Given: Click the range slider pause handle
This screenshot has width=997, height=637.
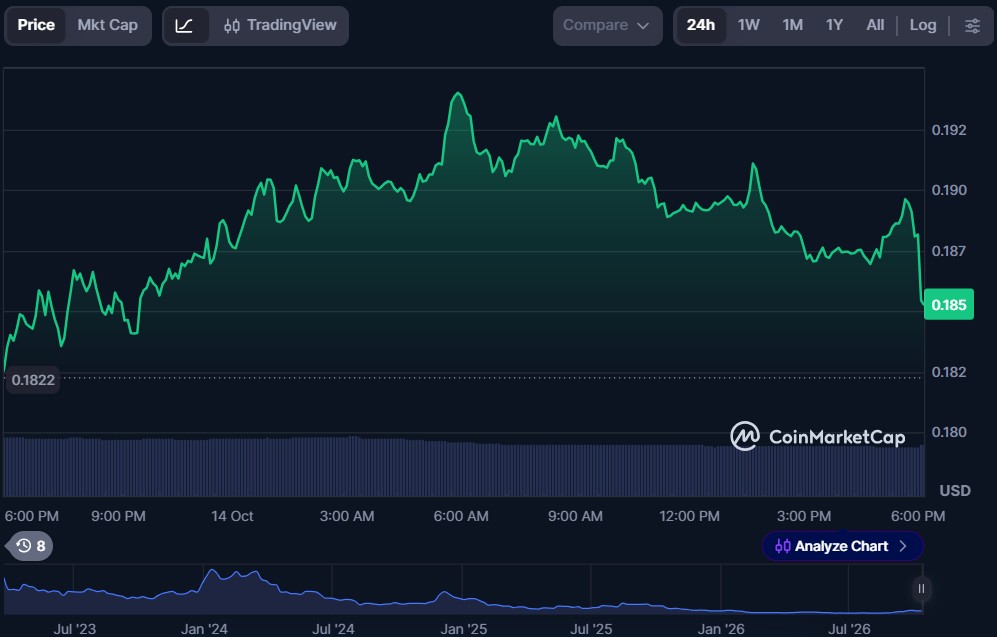Looking at the screenshot, I should click(x=921, y=589).
